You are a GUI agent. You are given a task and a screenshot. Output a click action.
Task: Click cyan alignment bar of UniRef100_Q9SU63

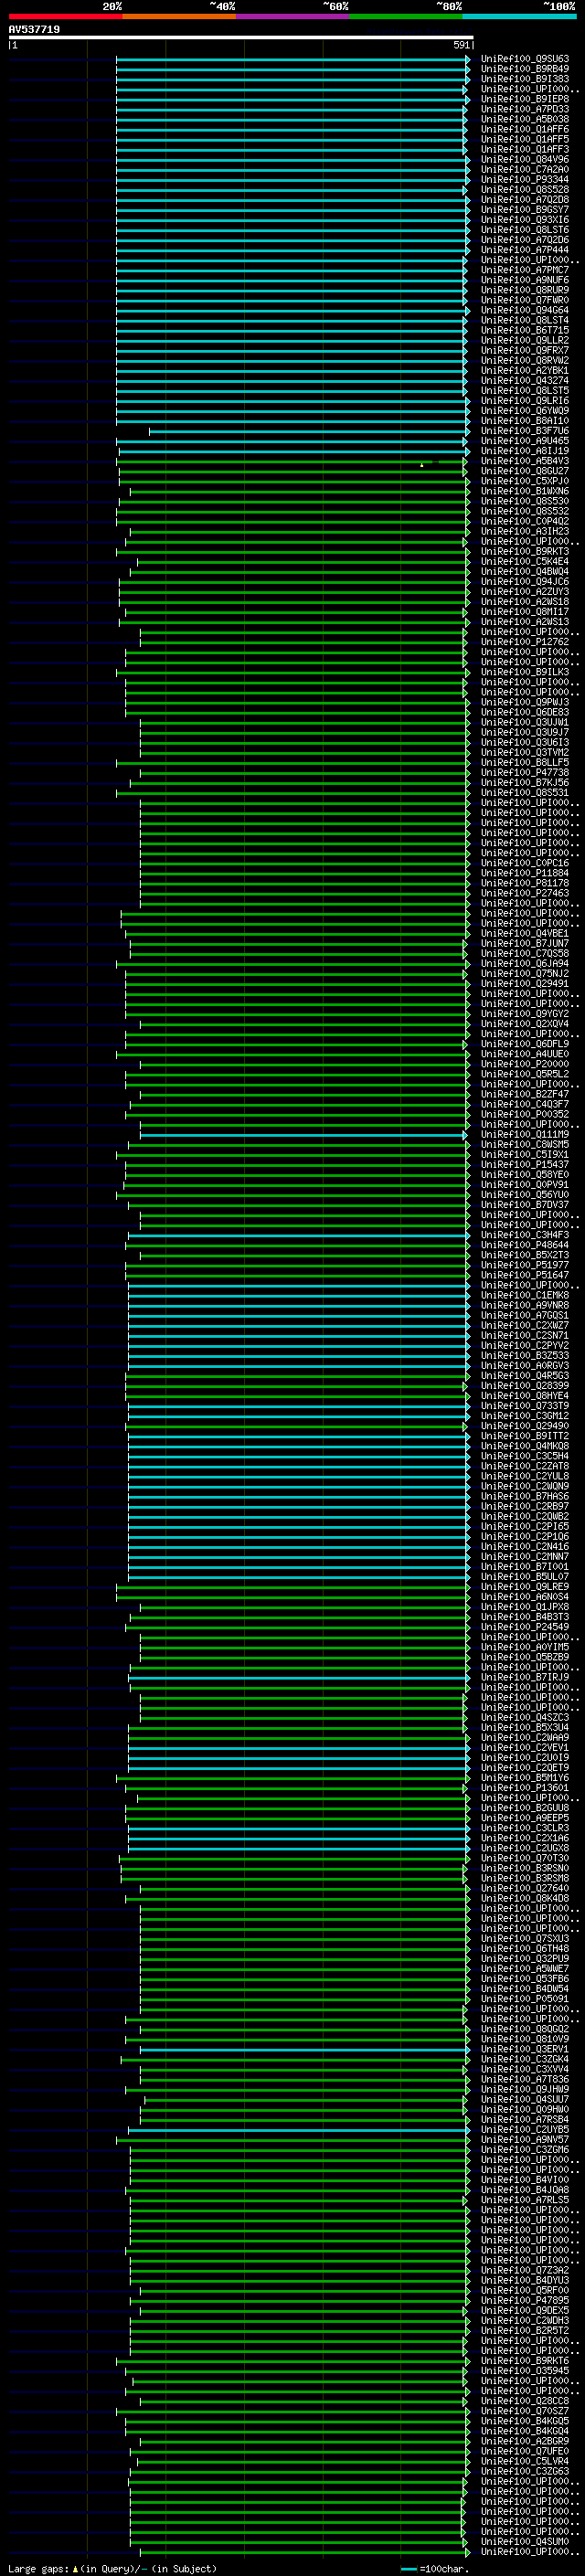[x=292, y=59]
